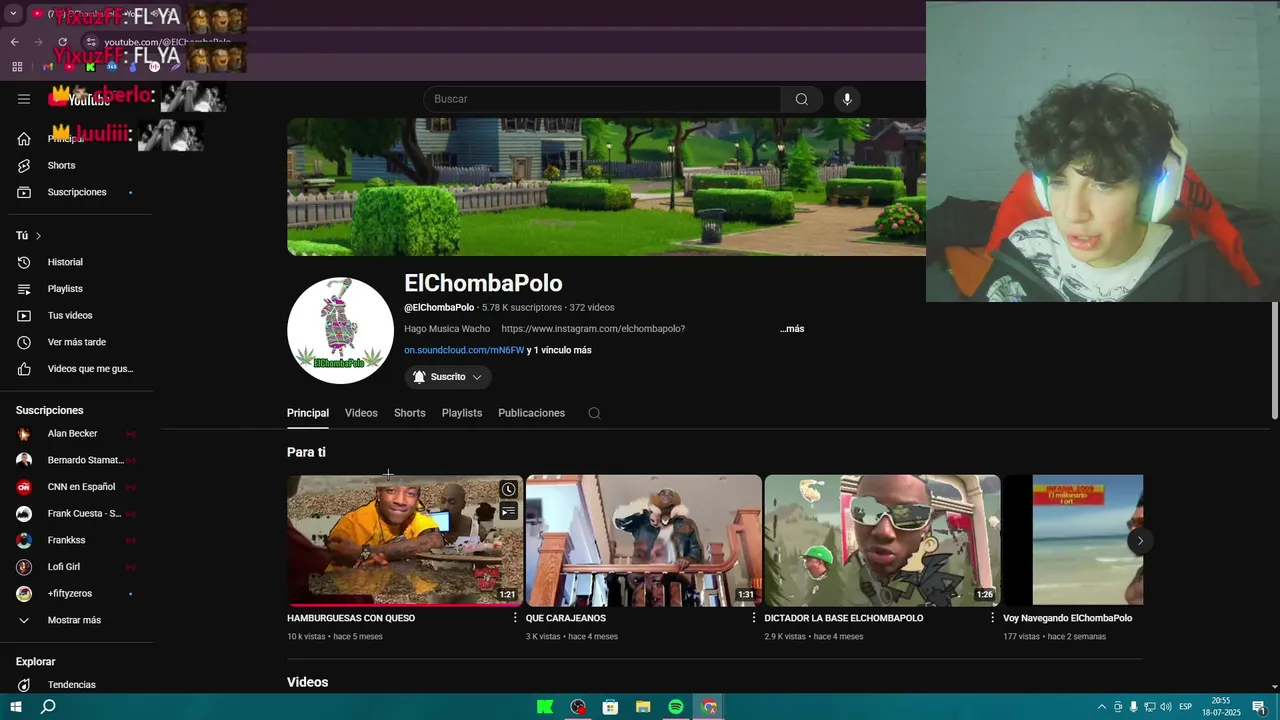Switch to the channel Shorts tab
Image resolution: width=1280 pixels, height=720 pixels.
pyautogui.click(x=410, y=413)
